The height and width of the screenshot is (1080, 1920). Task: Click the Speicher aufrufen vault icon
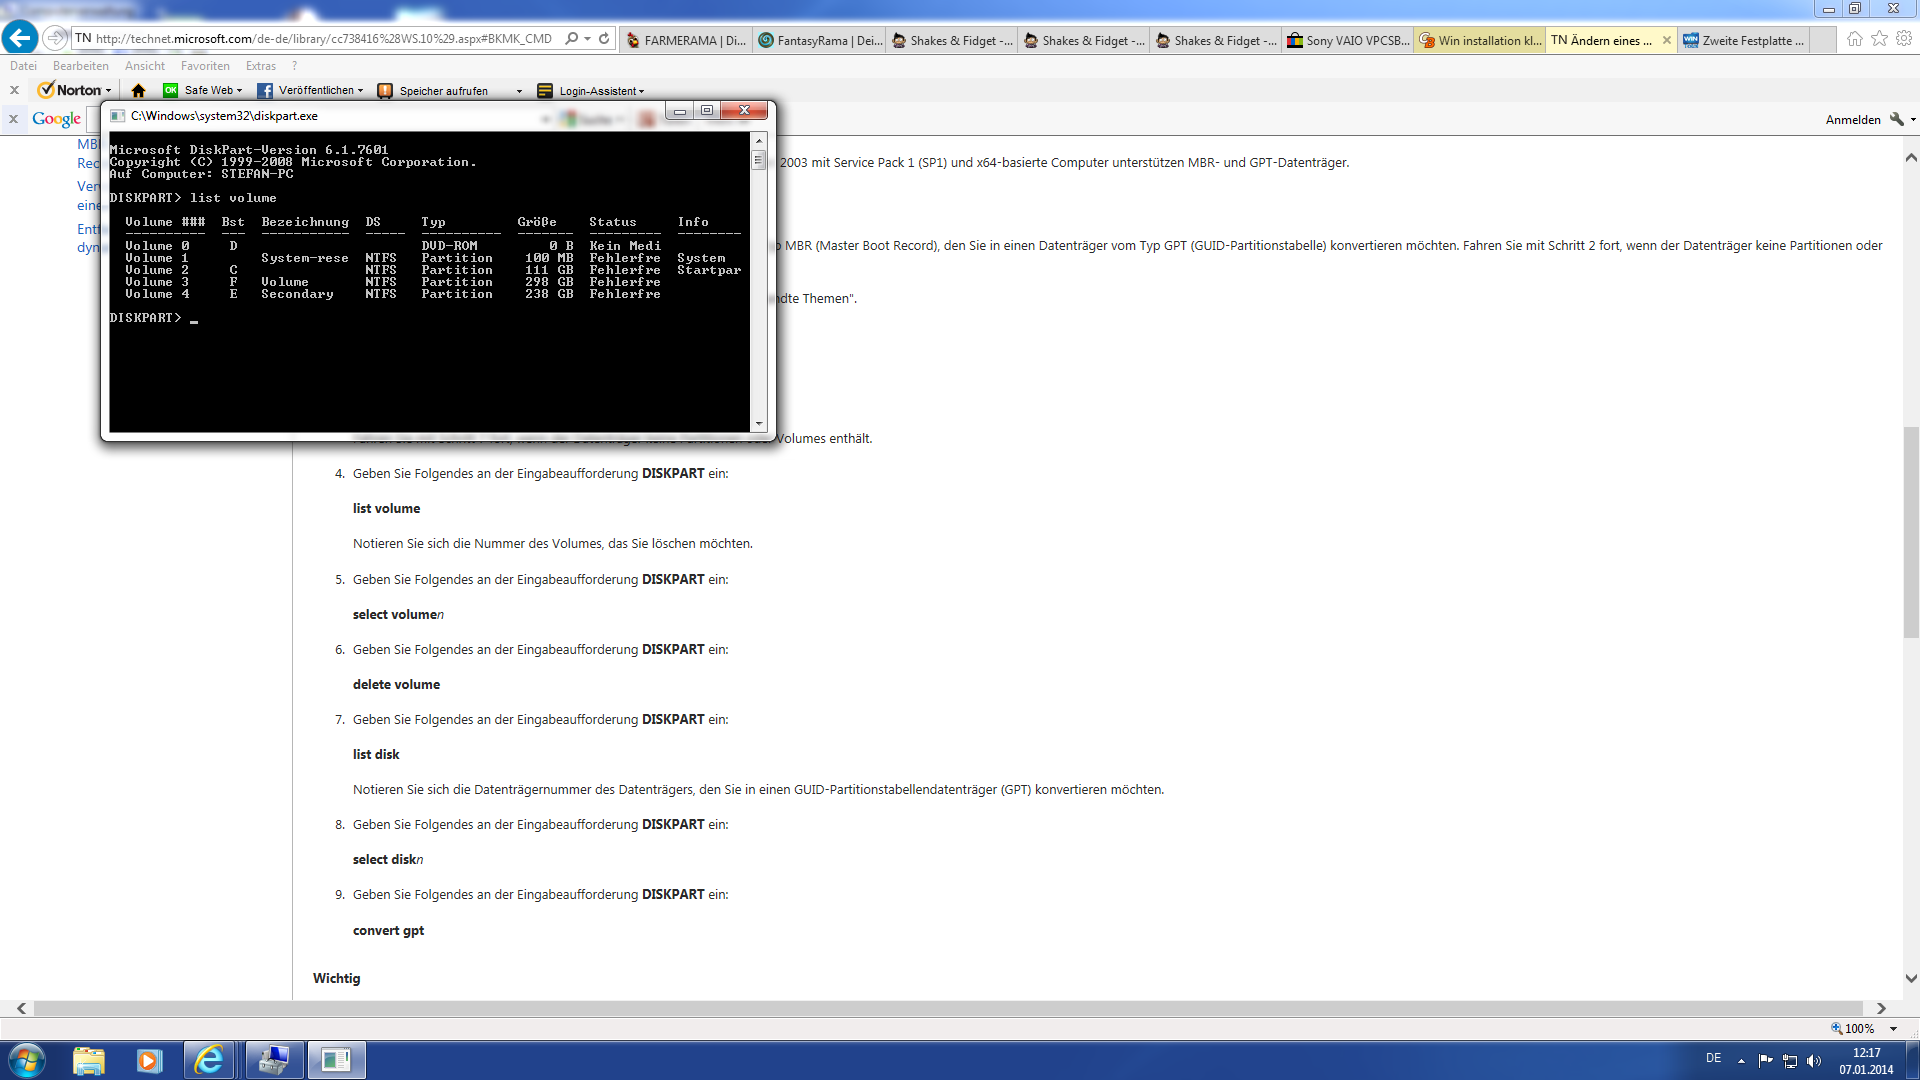[385, 91]
